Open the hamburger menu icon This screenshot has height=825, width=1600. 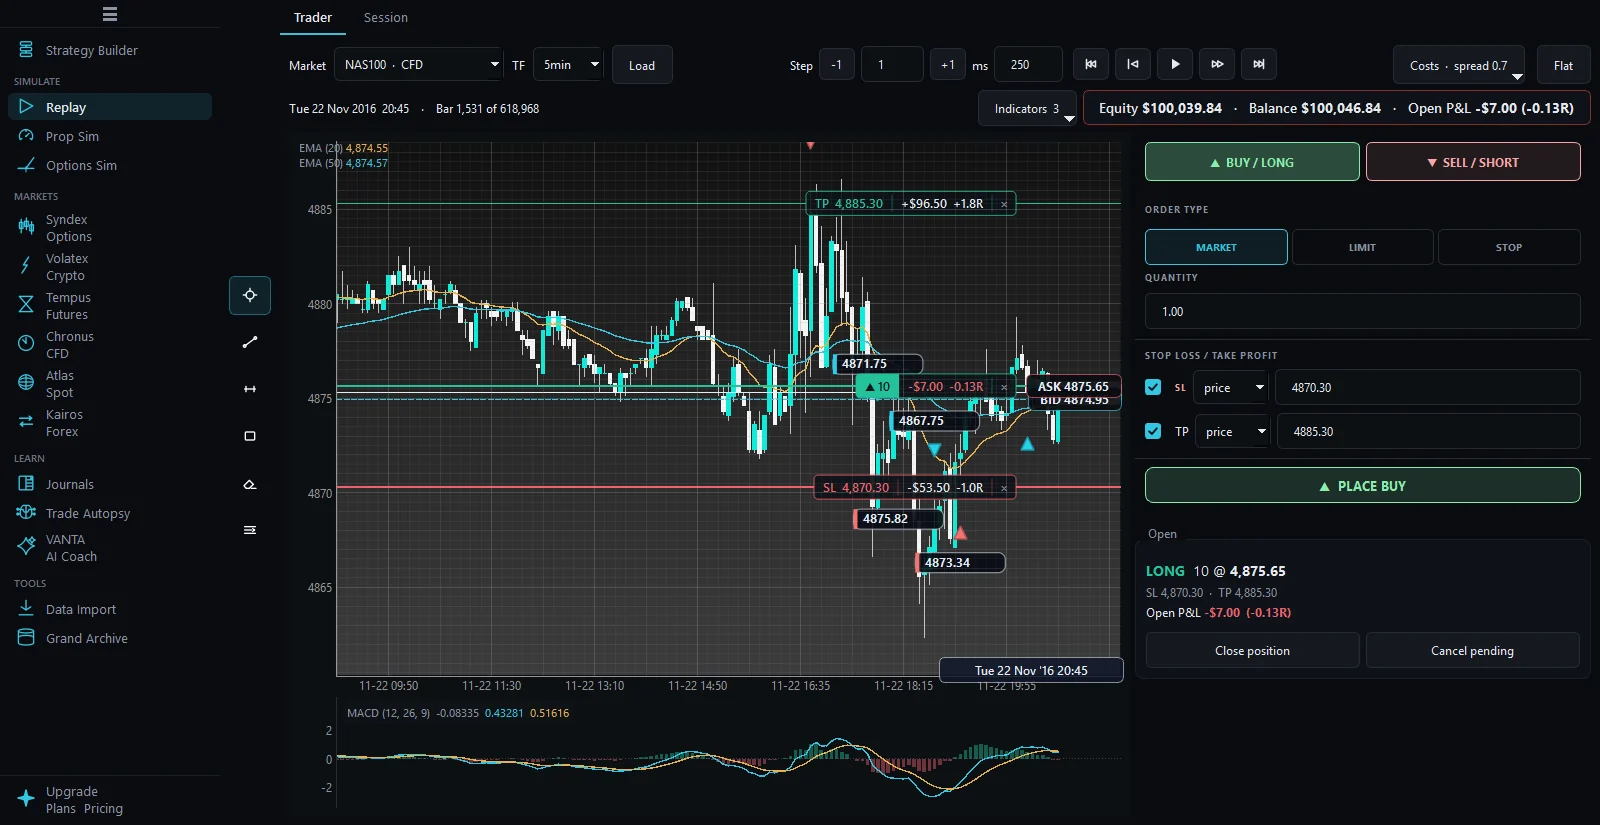[x=110, y=14]
